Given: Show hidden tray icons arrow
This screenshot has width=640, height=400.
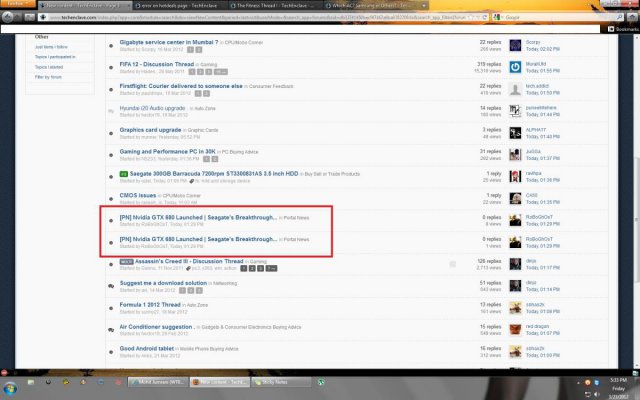Looking at the screenshot, I should (x=578, y=383).
